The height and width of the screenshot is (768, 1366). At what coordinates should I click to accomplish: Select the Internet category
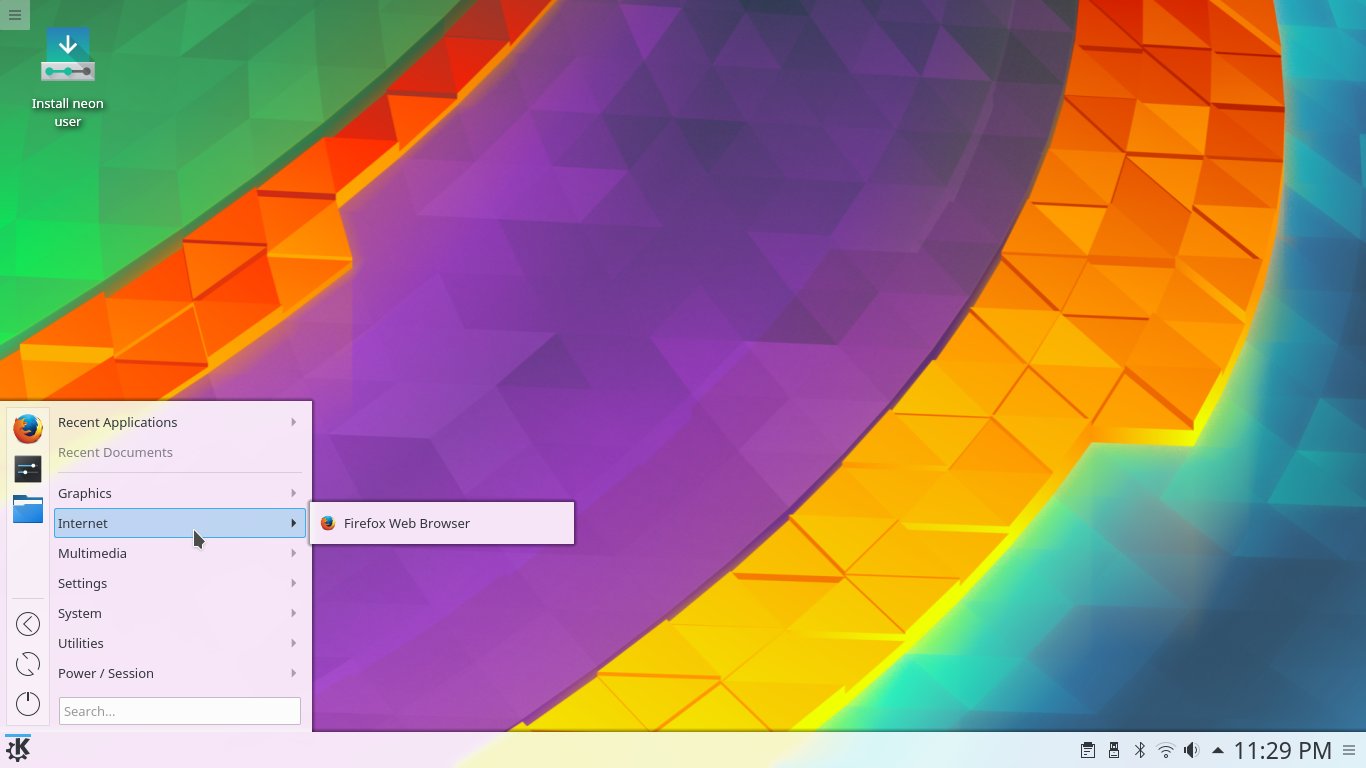click(180, 523)
